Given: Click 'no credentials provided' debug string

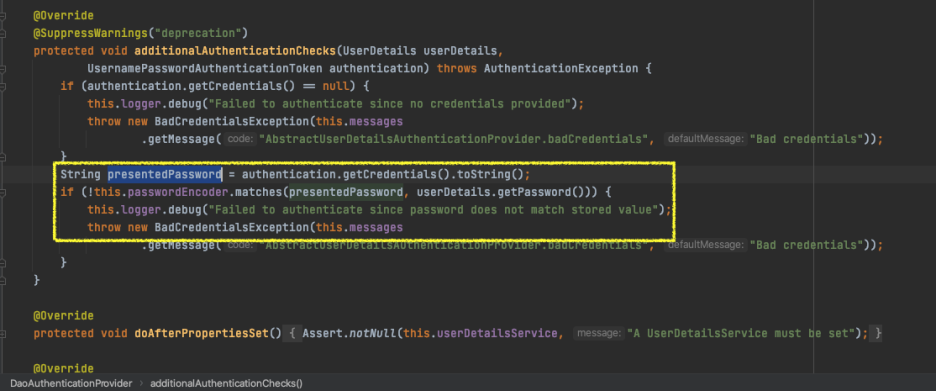Looking at the screenshot, I should coord(389,104).
